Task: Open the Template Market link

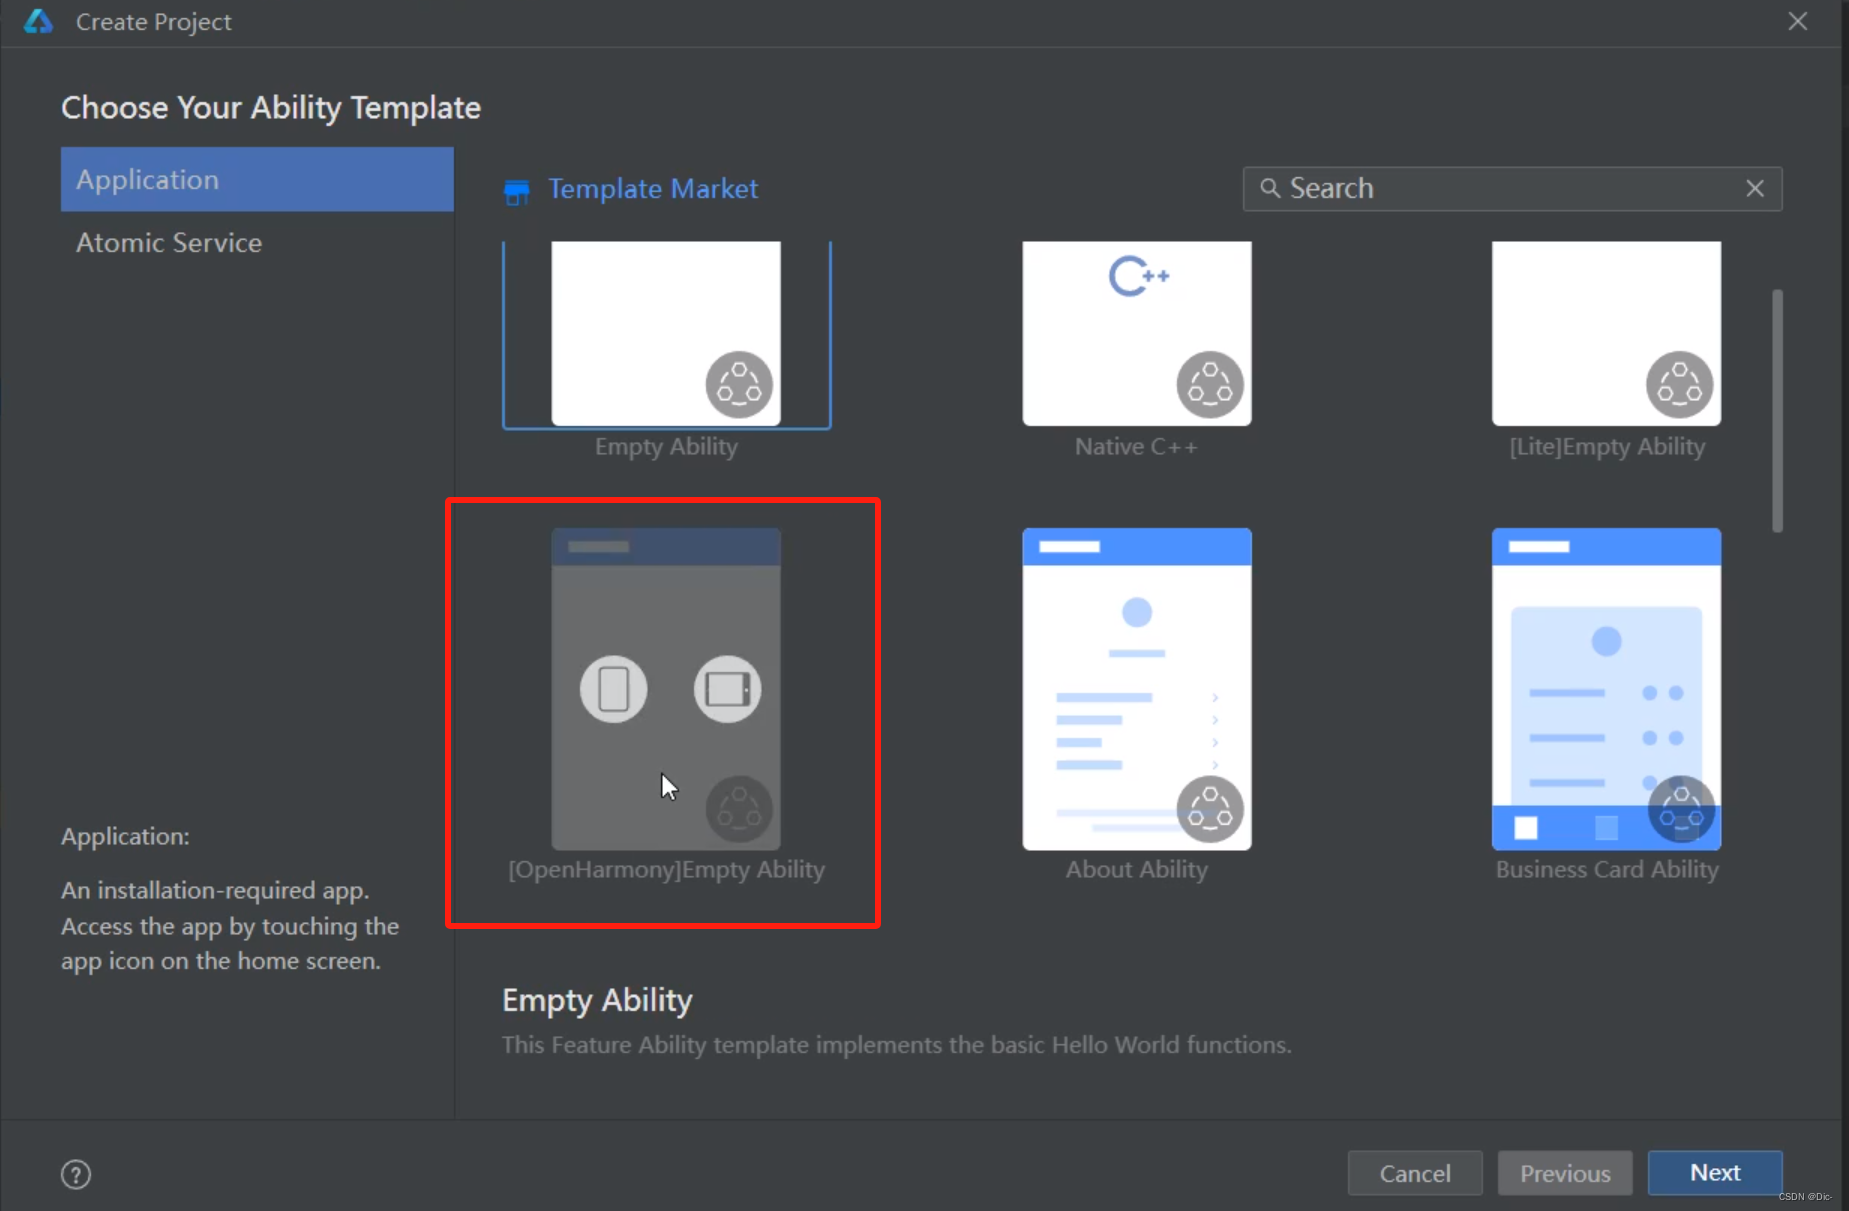Action: point(653,189)
